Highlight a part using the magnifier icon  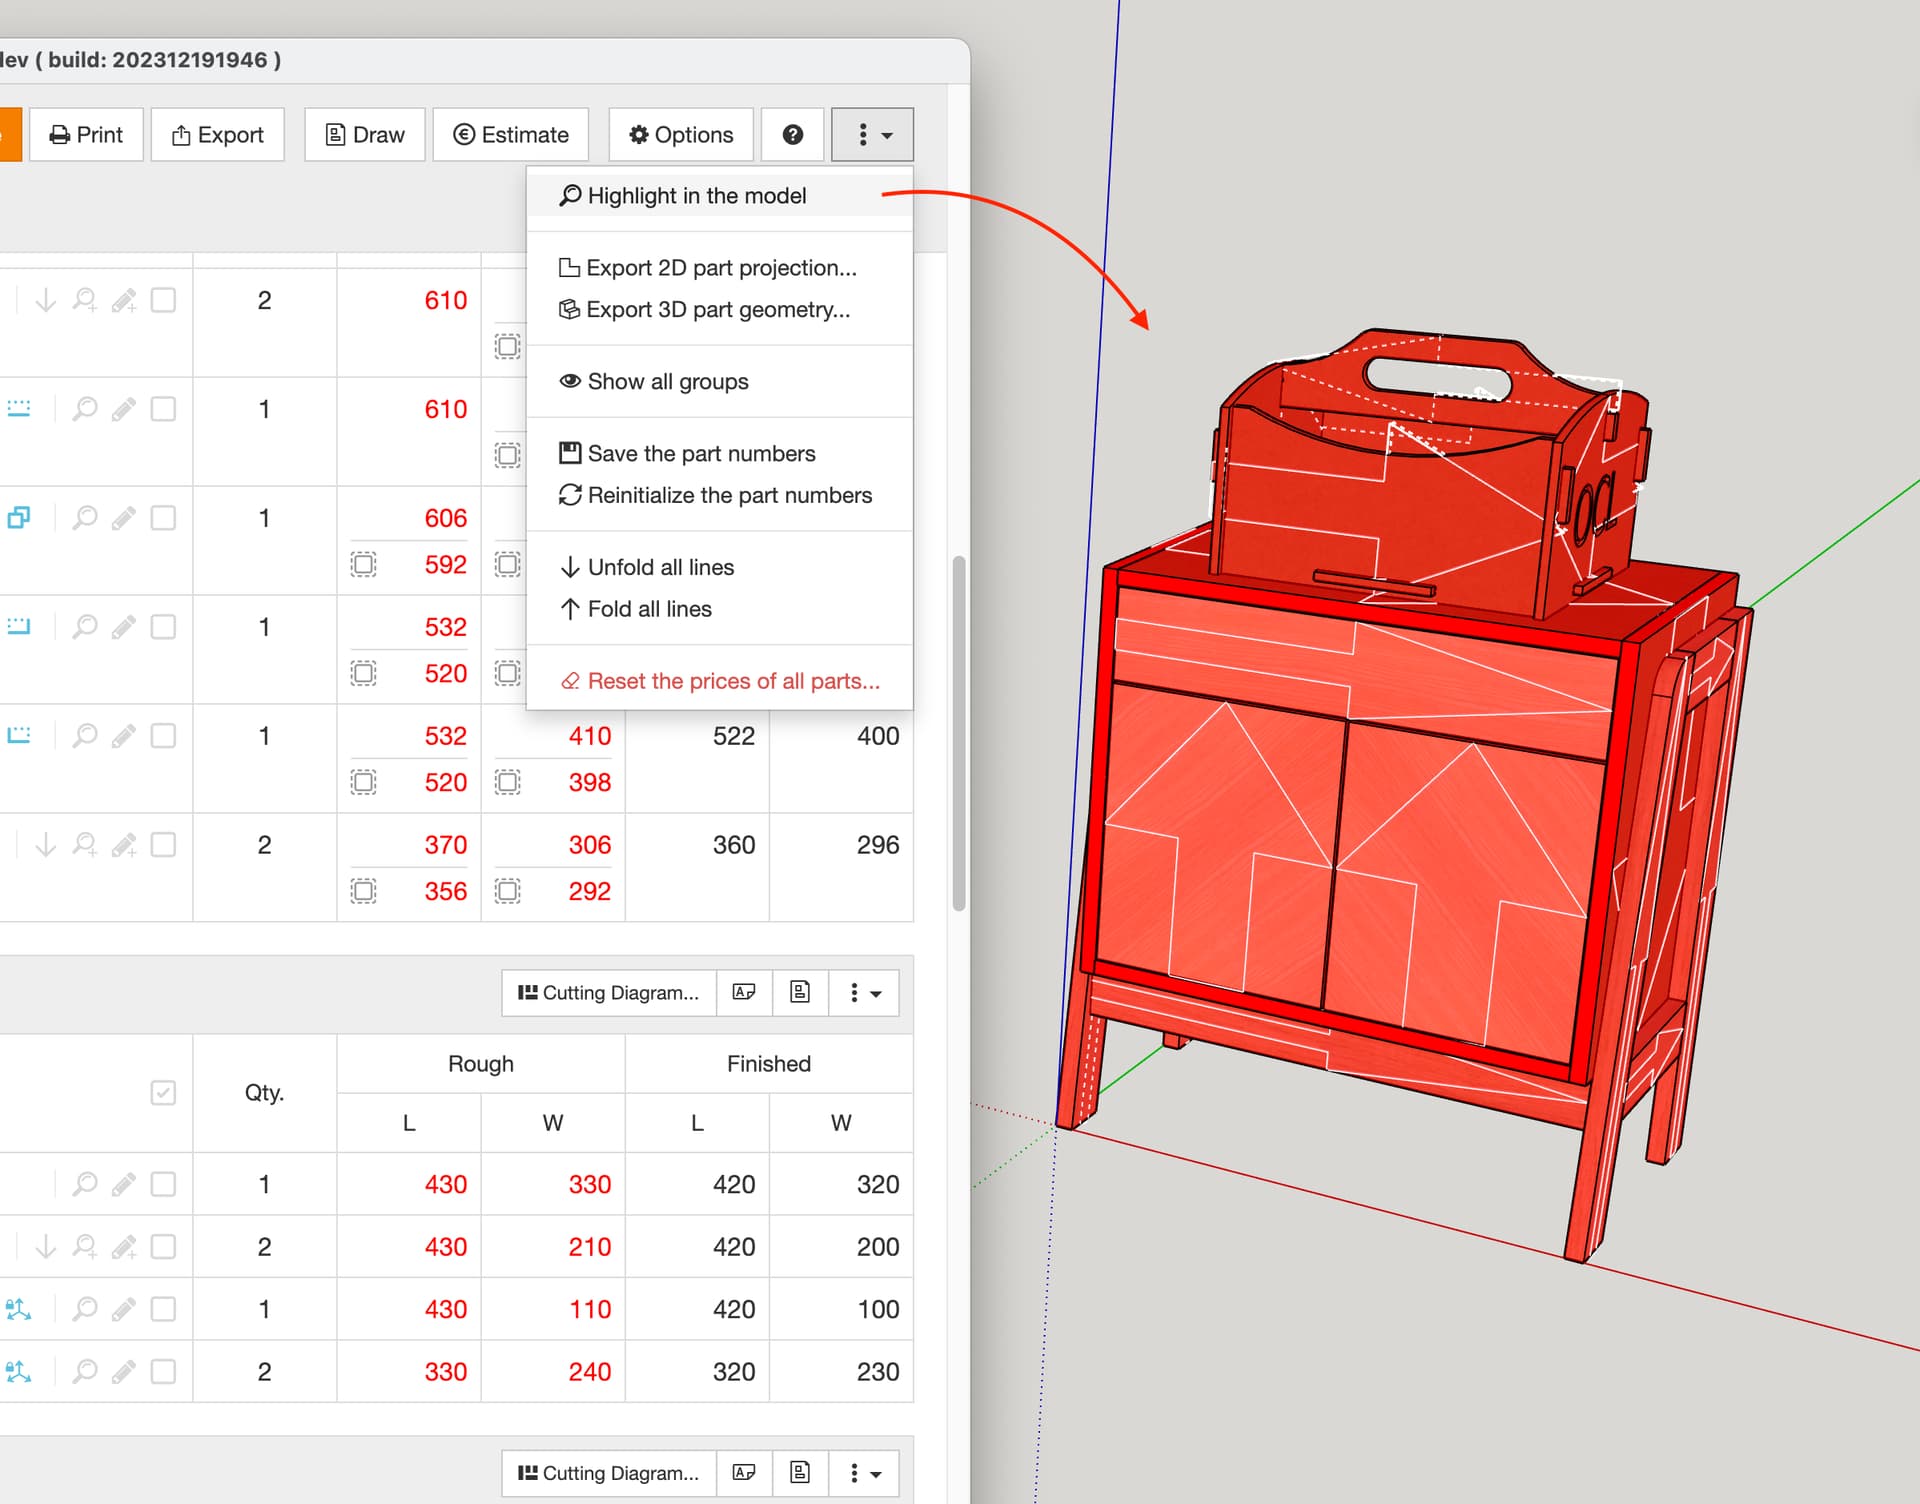tap(84, 300)
